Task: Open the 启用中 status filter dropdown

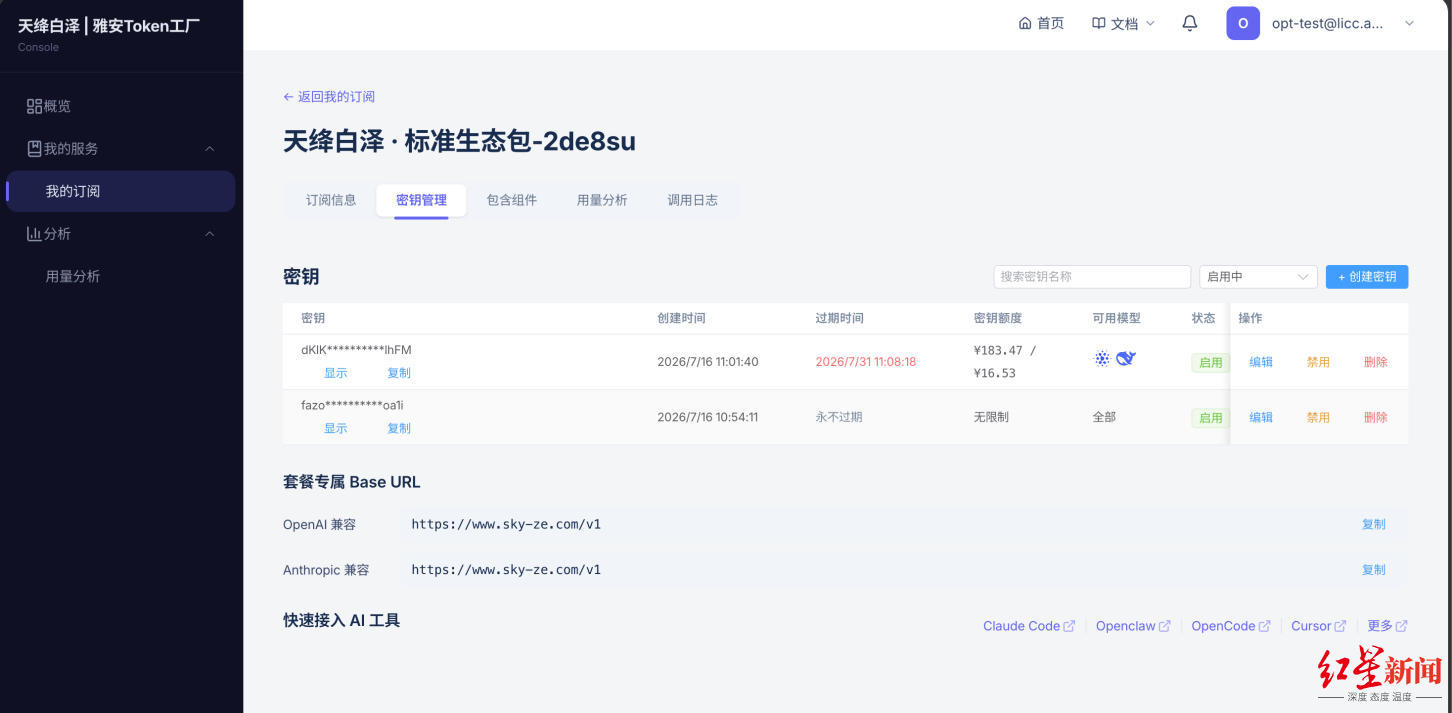Action: pyautogui.click(x=1258, y=277)
